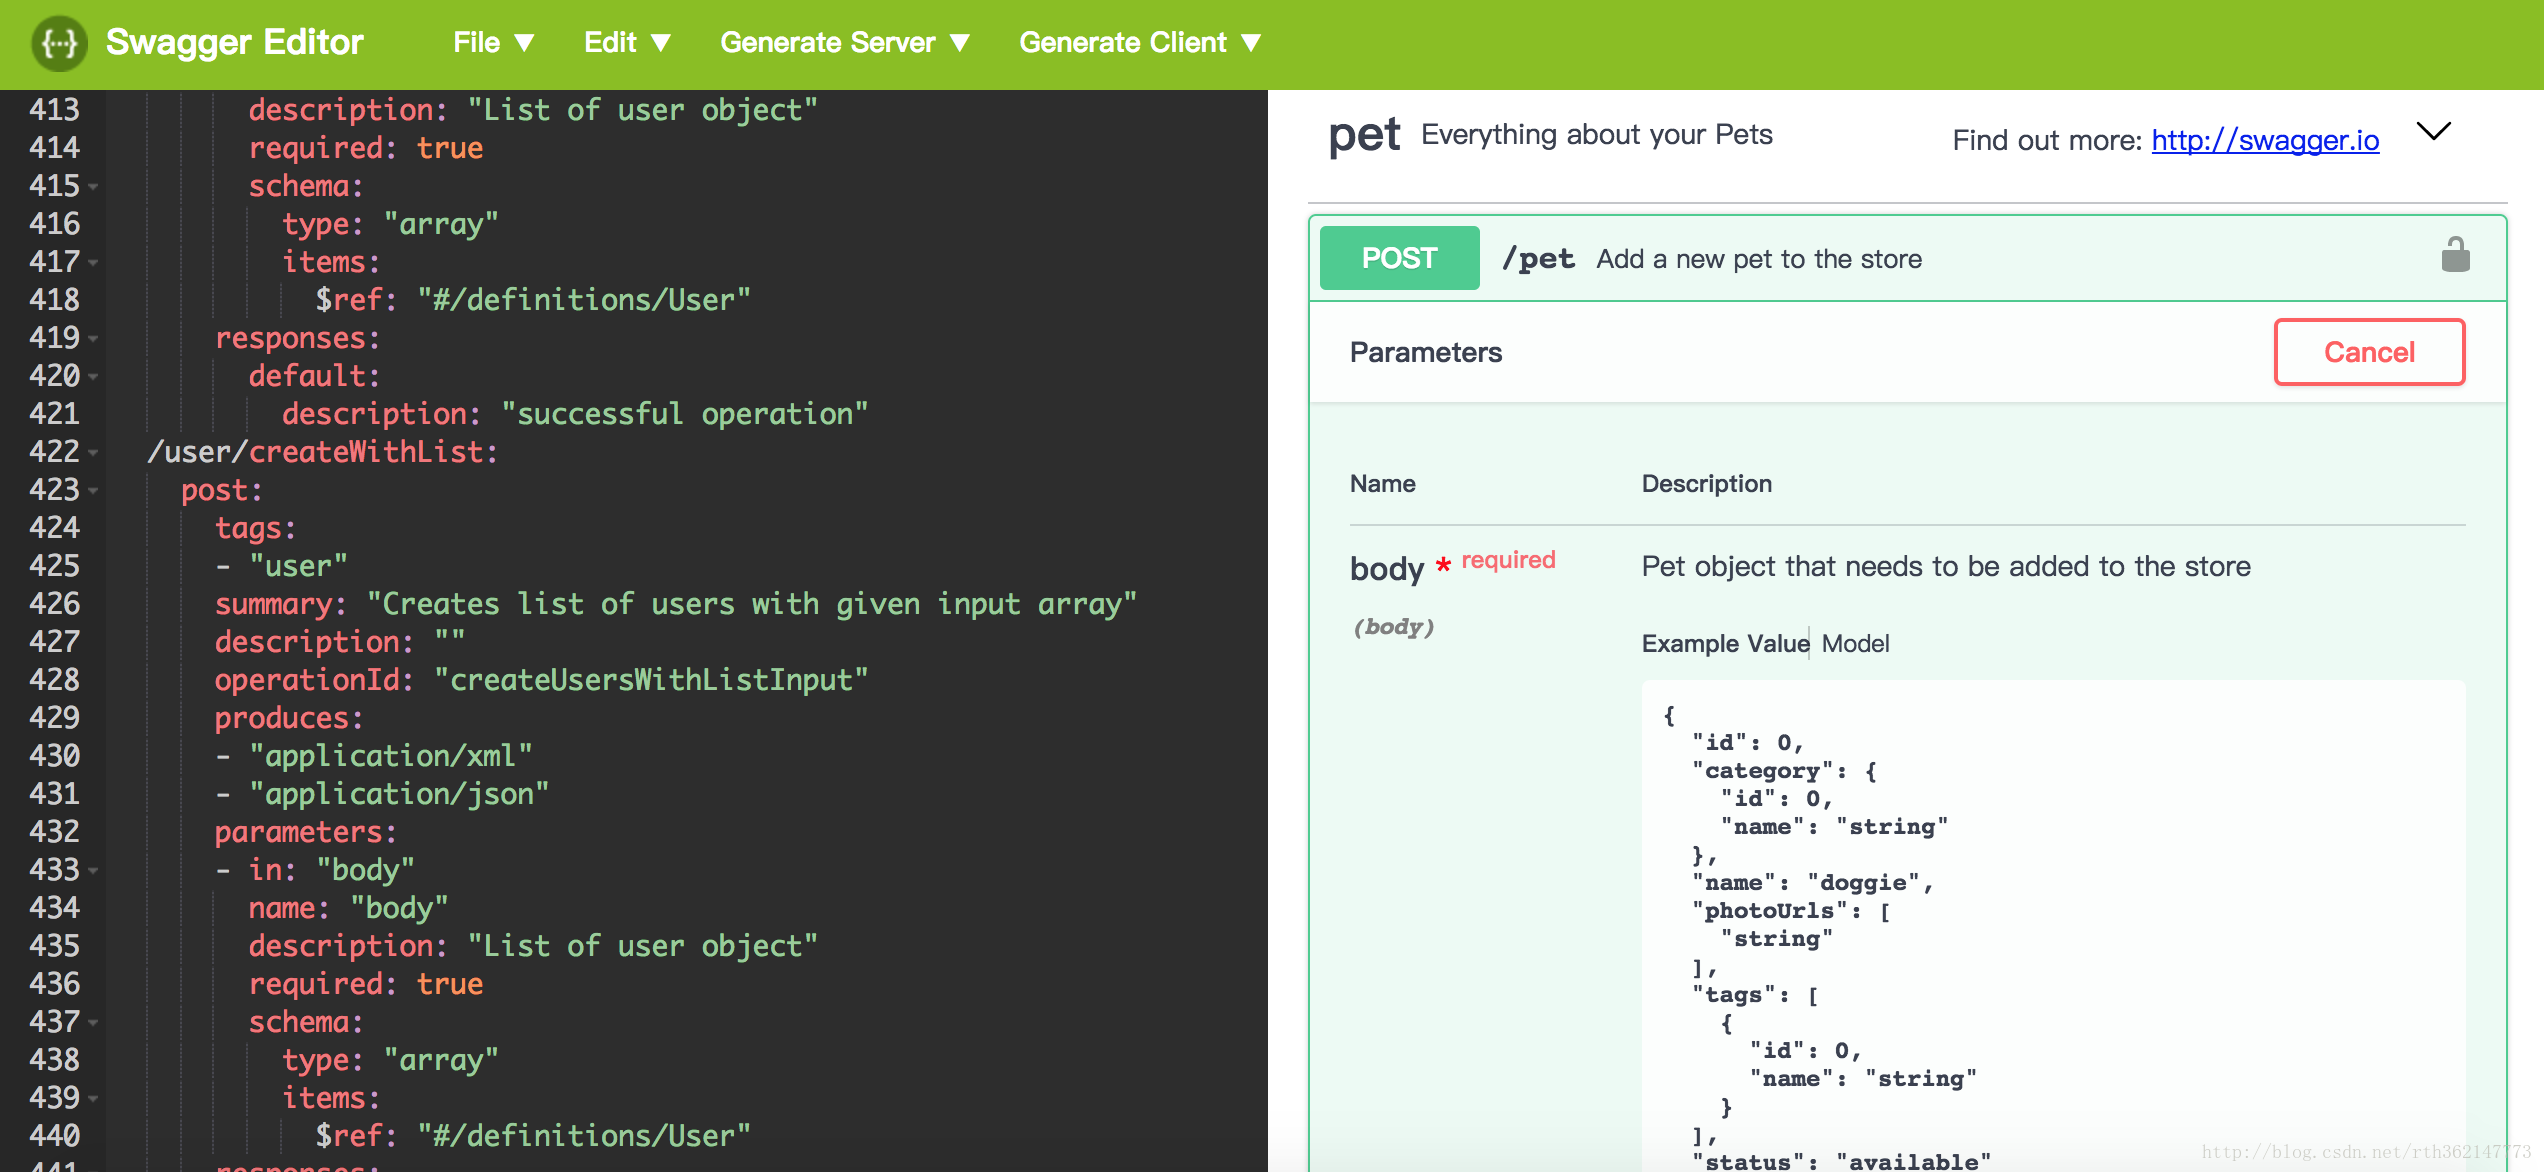The image size is (2544, 1172).
Task: Open the Edit menu
Action: (x=627, y=43)
